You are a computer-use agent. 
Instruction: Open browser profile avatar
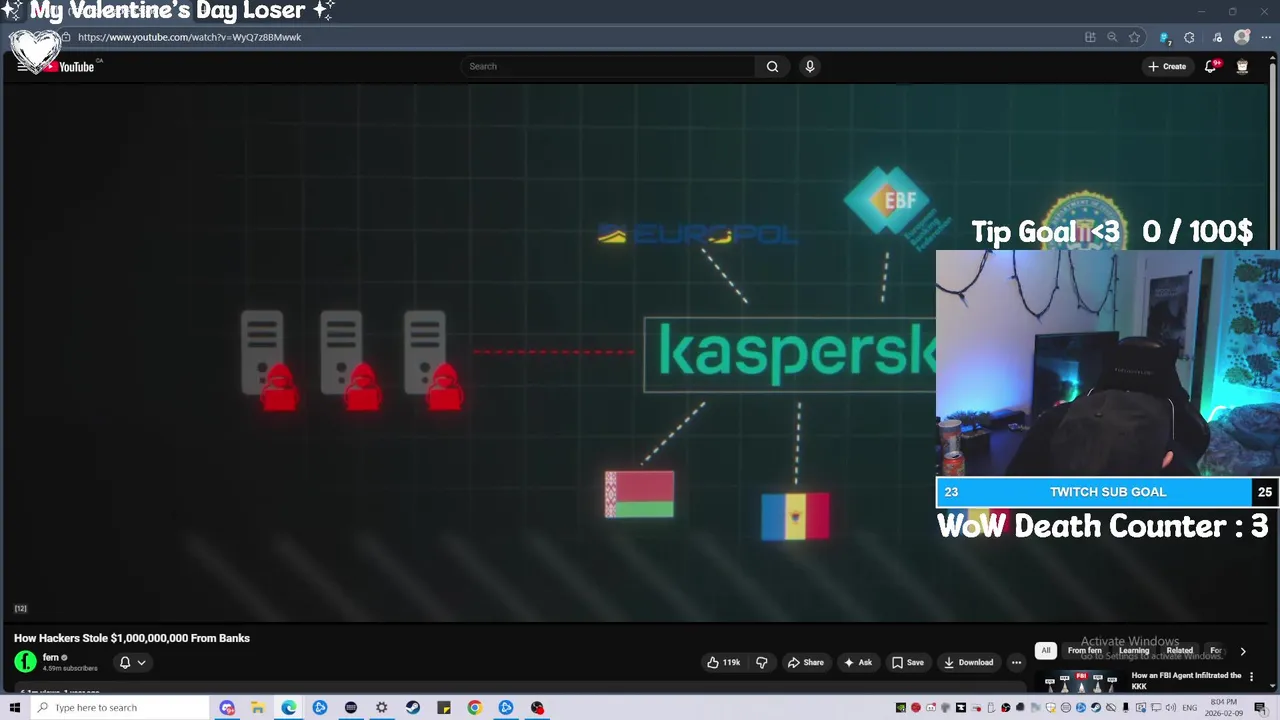click(1242, 37)
